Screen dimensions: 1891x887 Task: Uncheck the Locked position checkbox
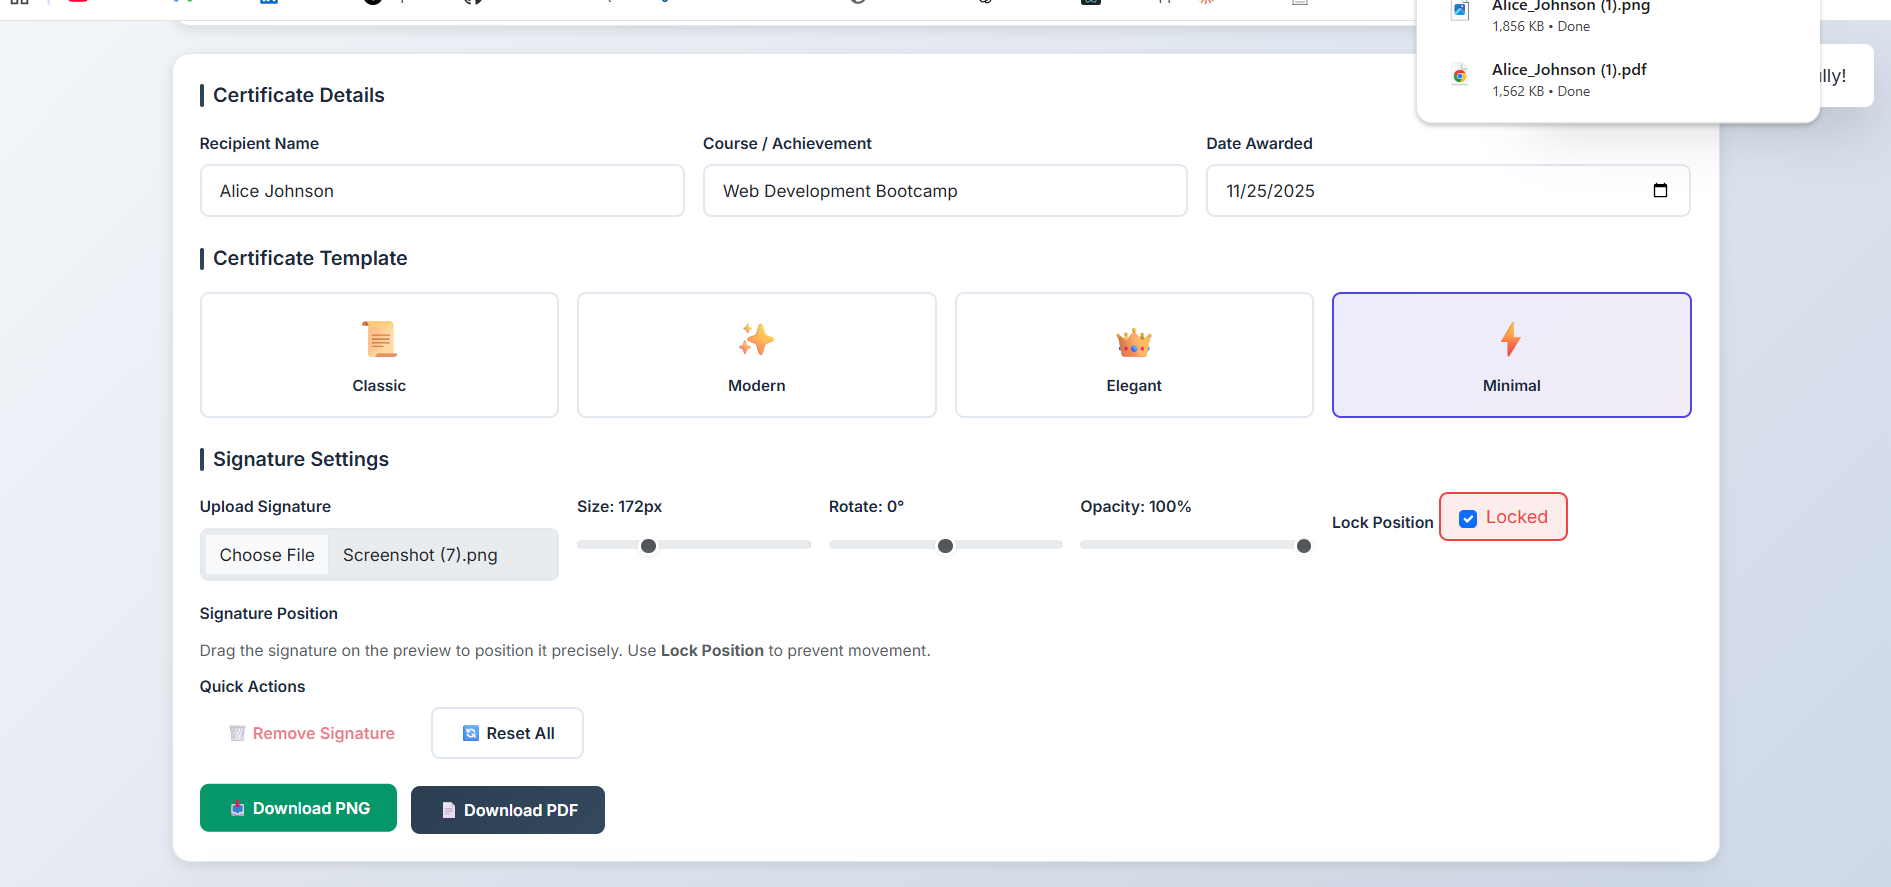pyautogui.click(x=1468, y=518)
